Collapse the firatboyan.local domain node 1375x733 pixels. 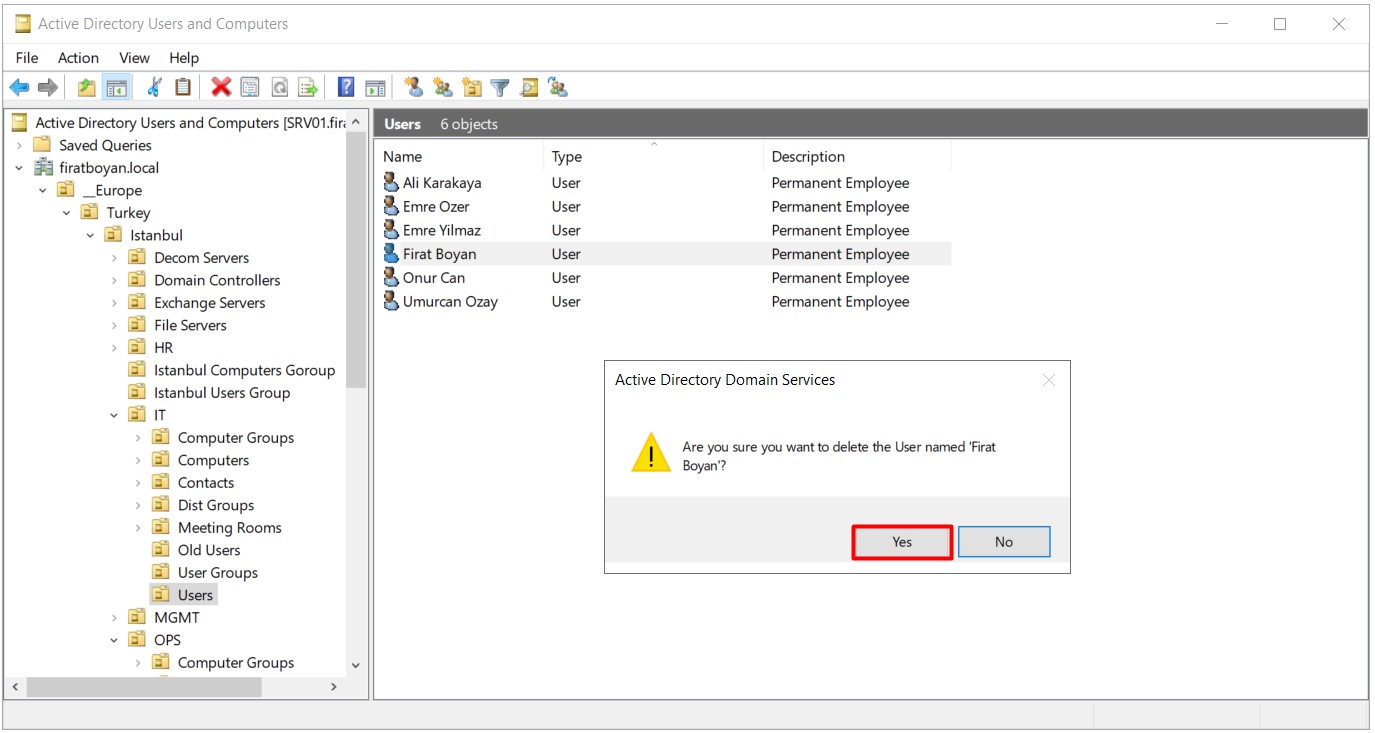point(19,168)
